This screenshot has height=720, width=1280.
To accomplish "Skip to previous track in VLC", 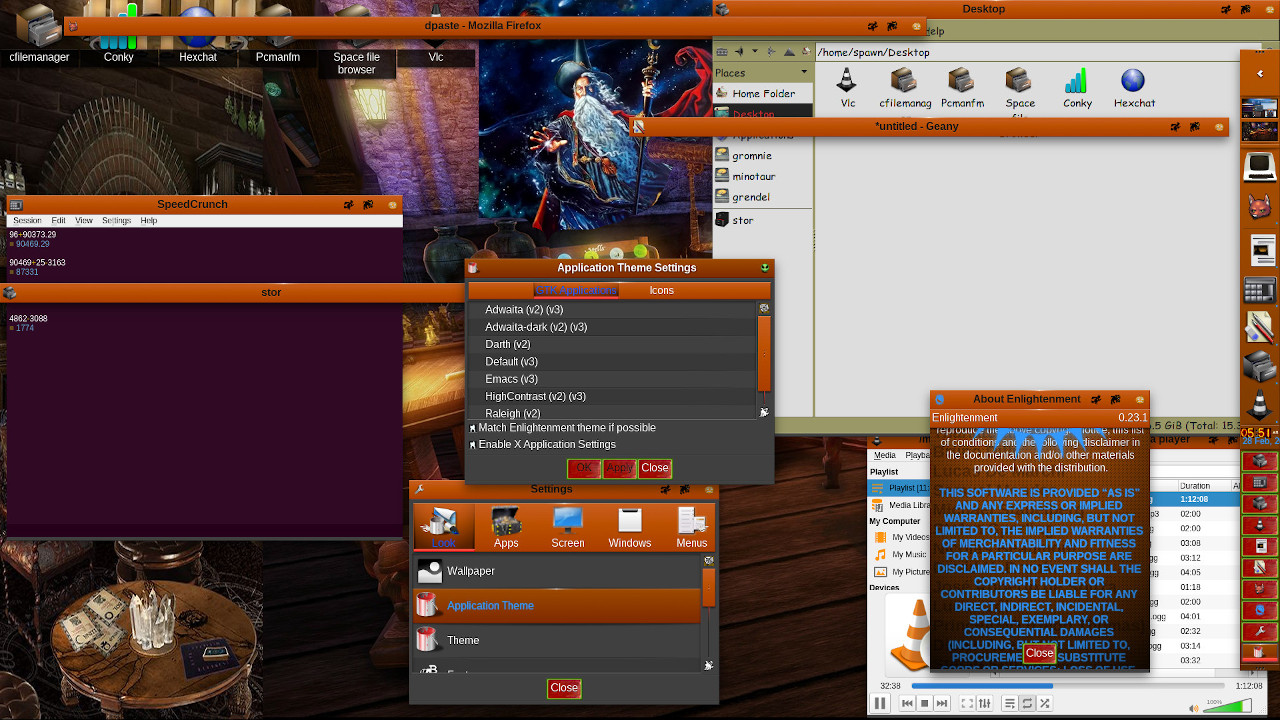I will click(907, 704).
